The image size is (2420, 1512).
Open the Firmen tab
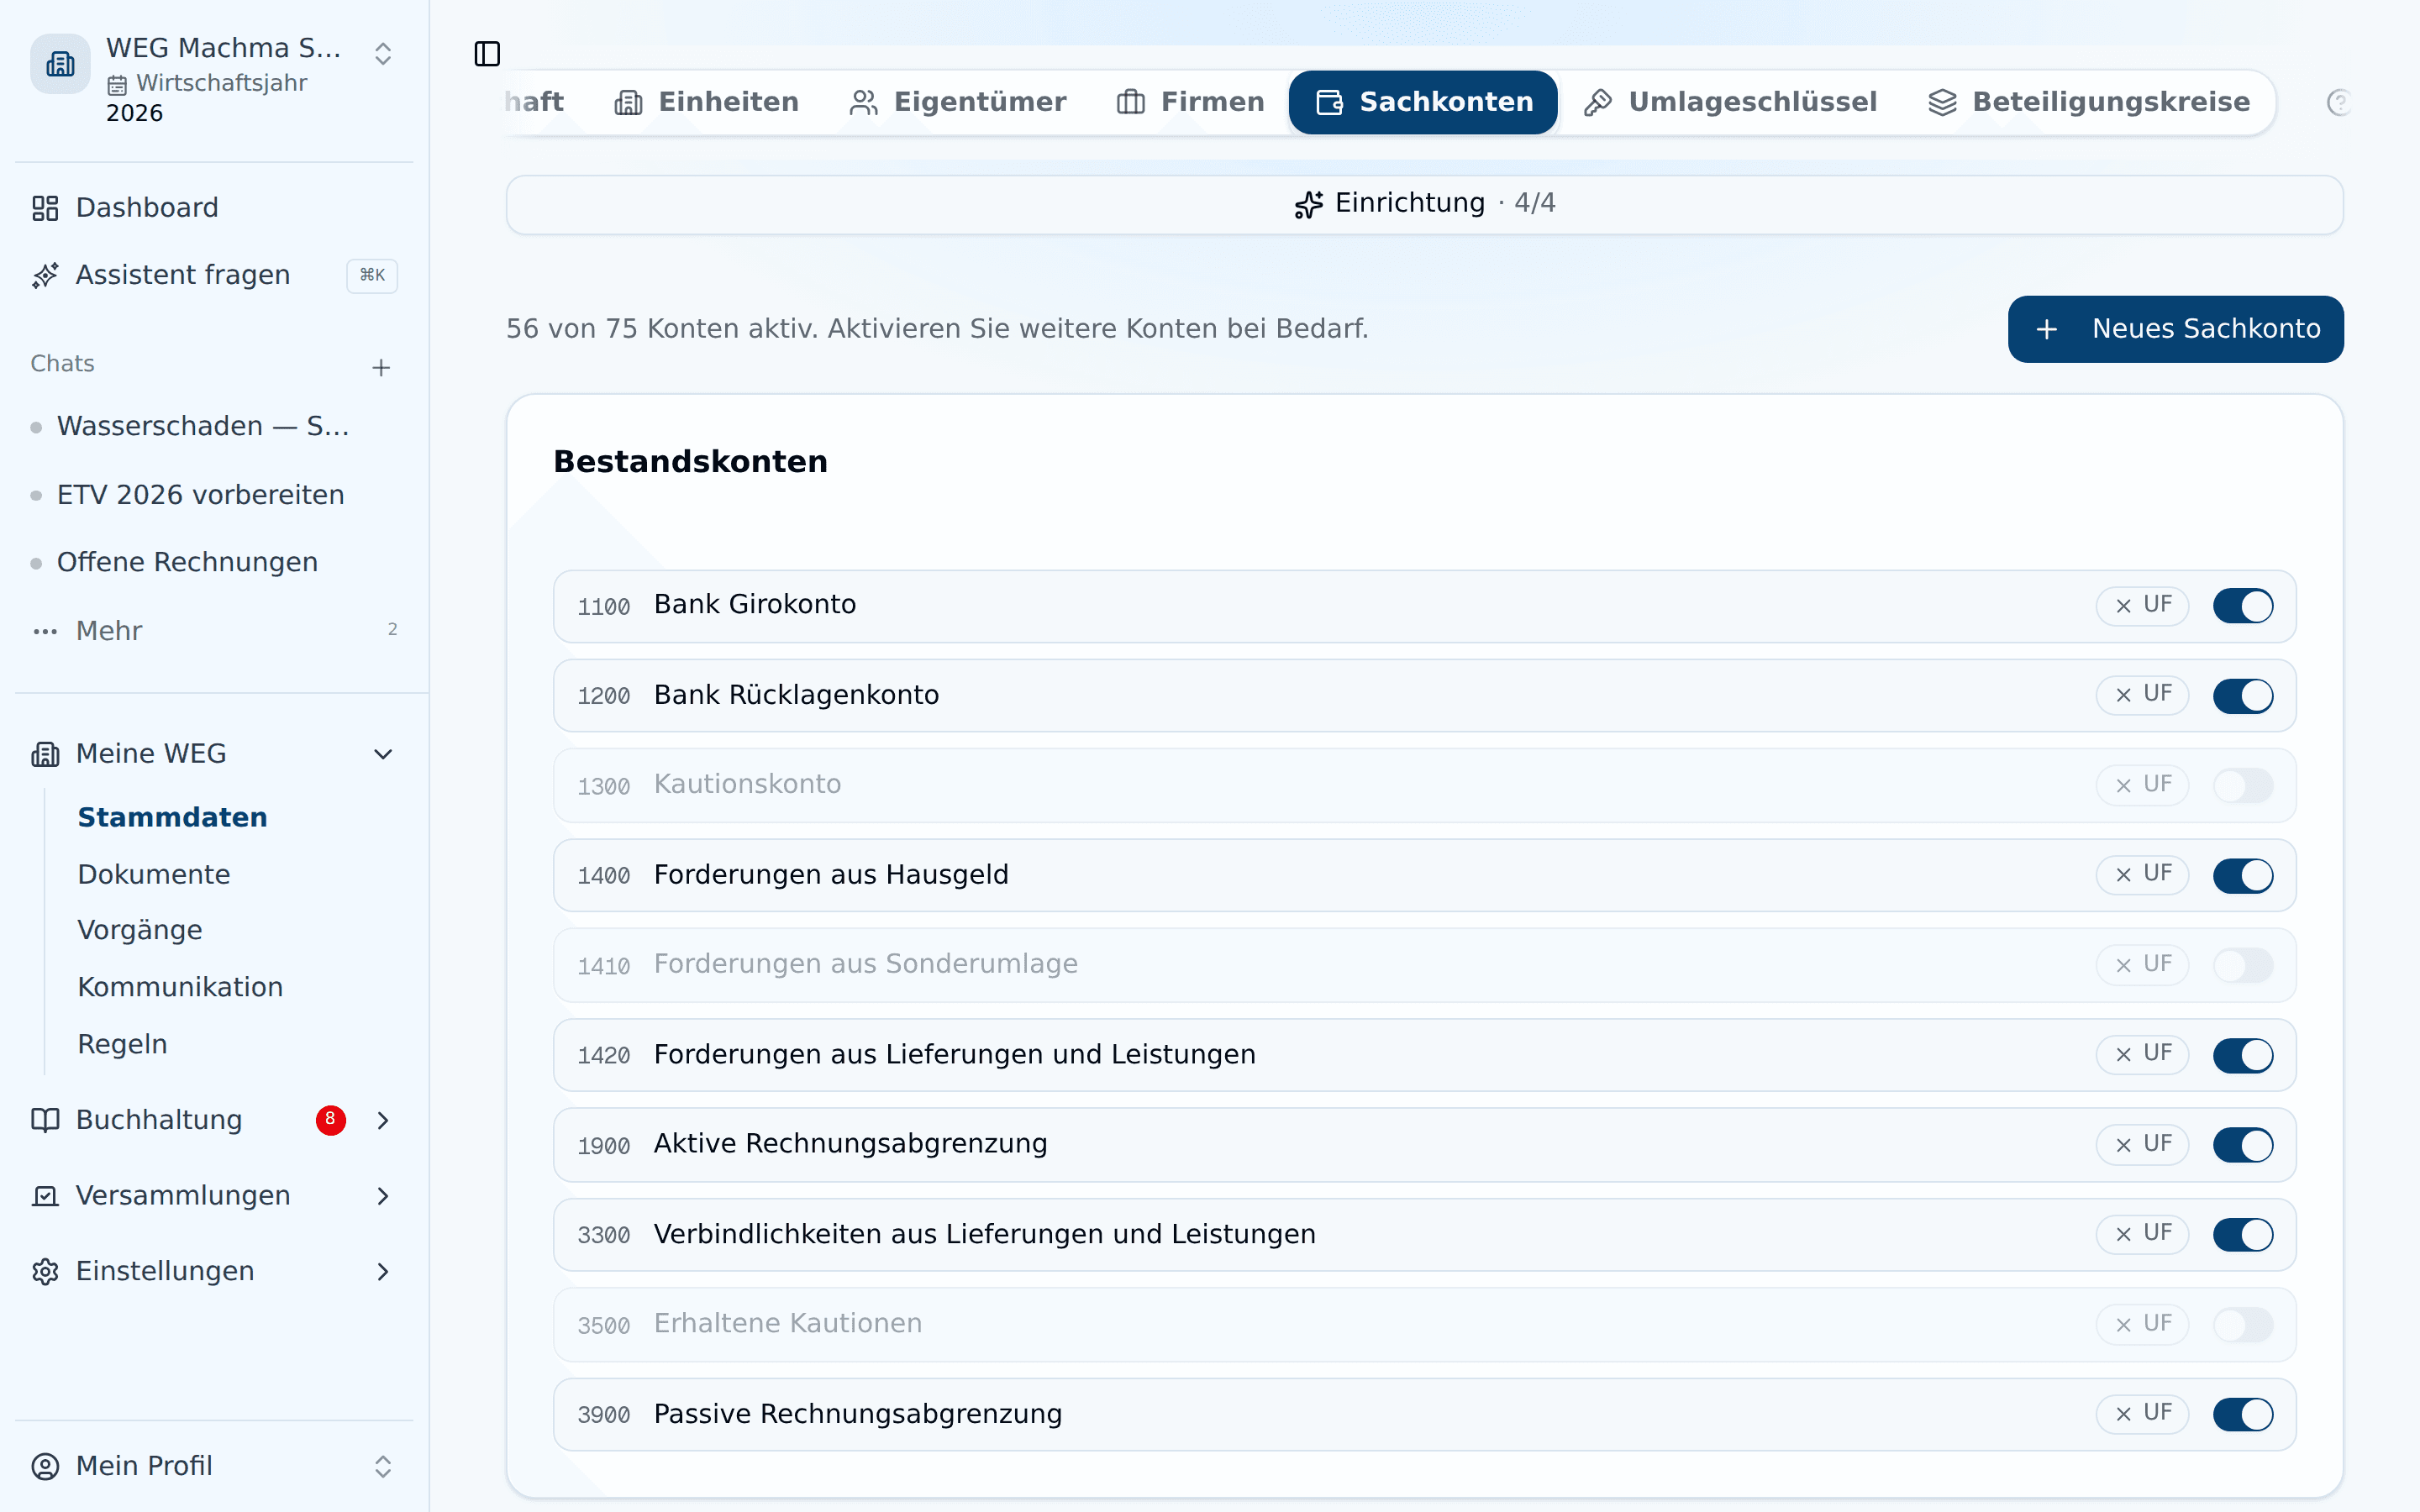1190,102
